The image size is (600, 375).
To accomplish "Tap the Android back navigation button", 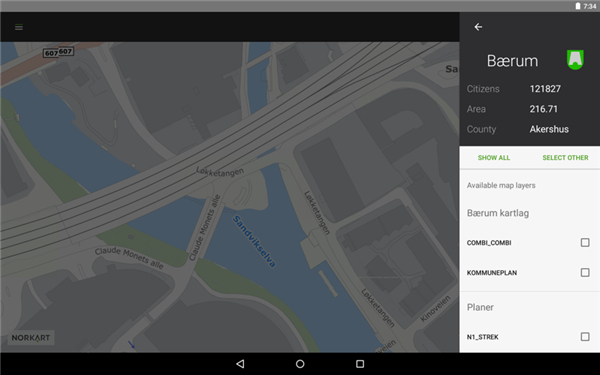I will [240, 364].
